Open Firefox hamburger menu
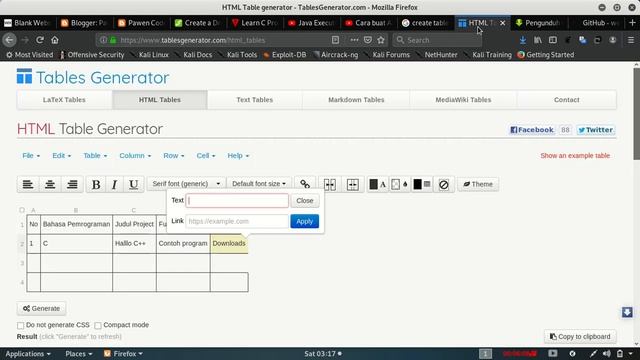This screenshot has height=360, width=640. [631, 40]
